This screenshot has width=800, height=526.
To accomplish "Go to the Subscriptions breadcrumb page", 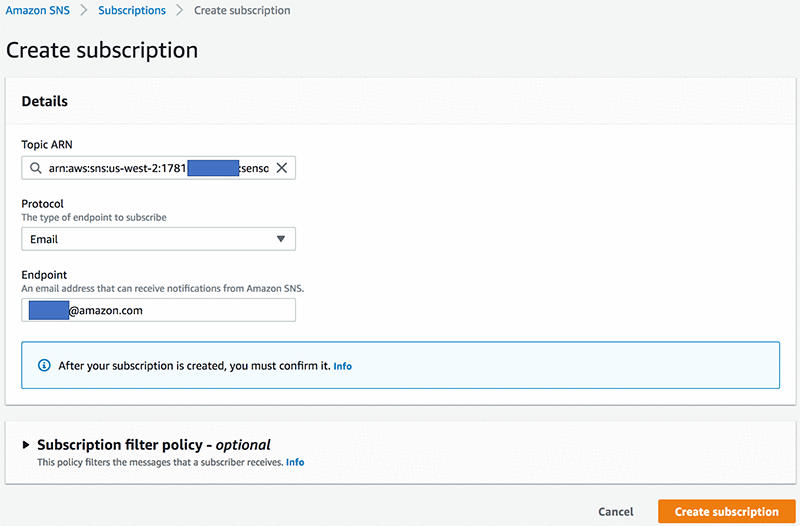I will (132, 11).
